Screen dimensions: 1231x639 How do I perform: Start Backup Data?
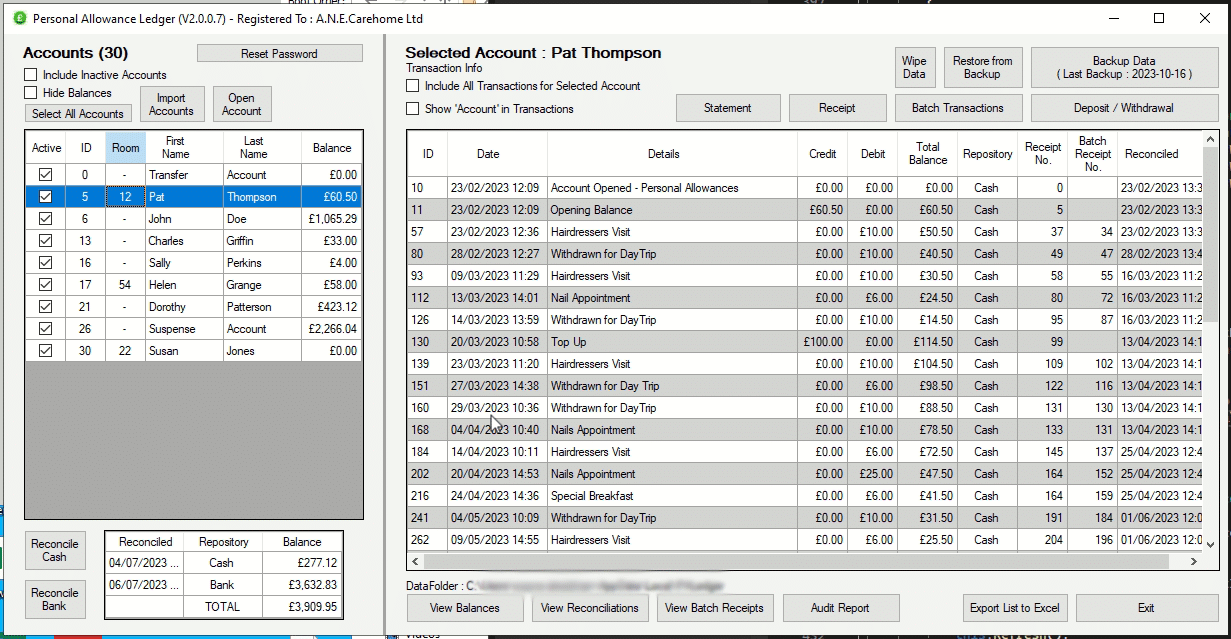(x=1124, y=68)
